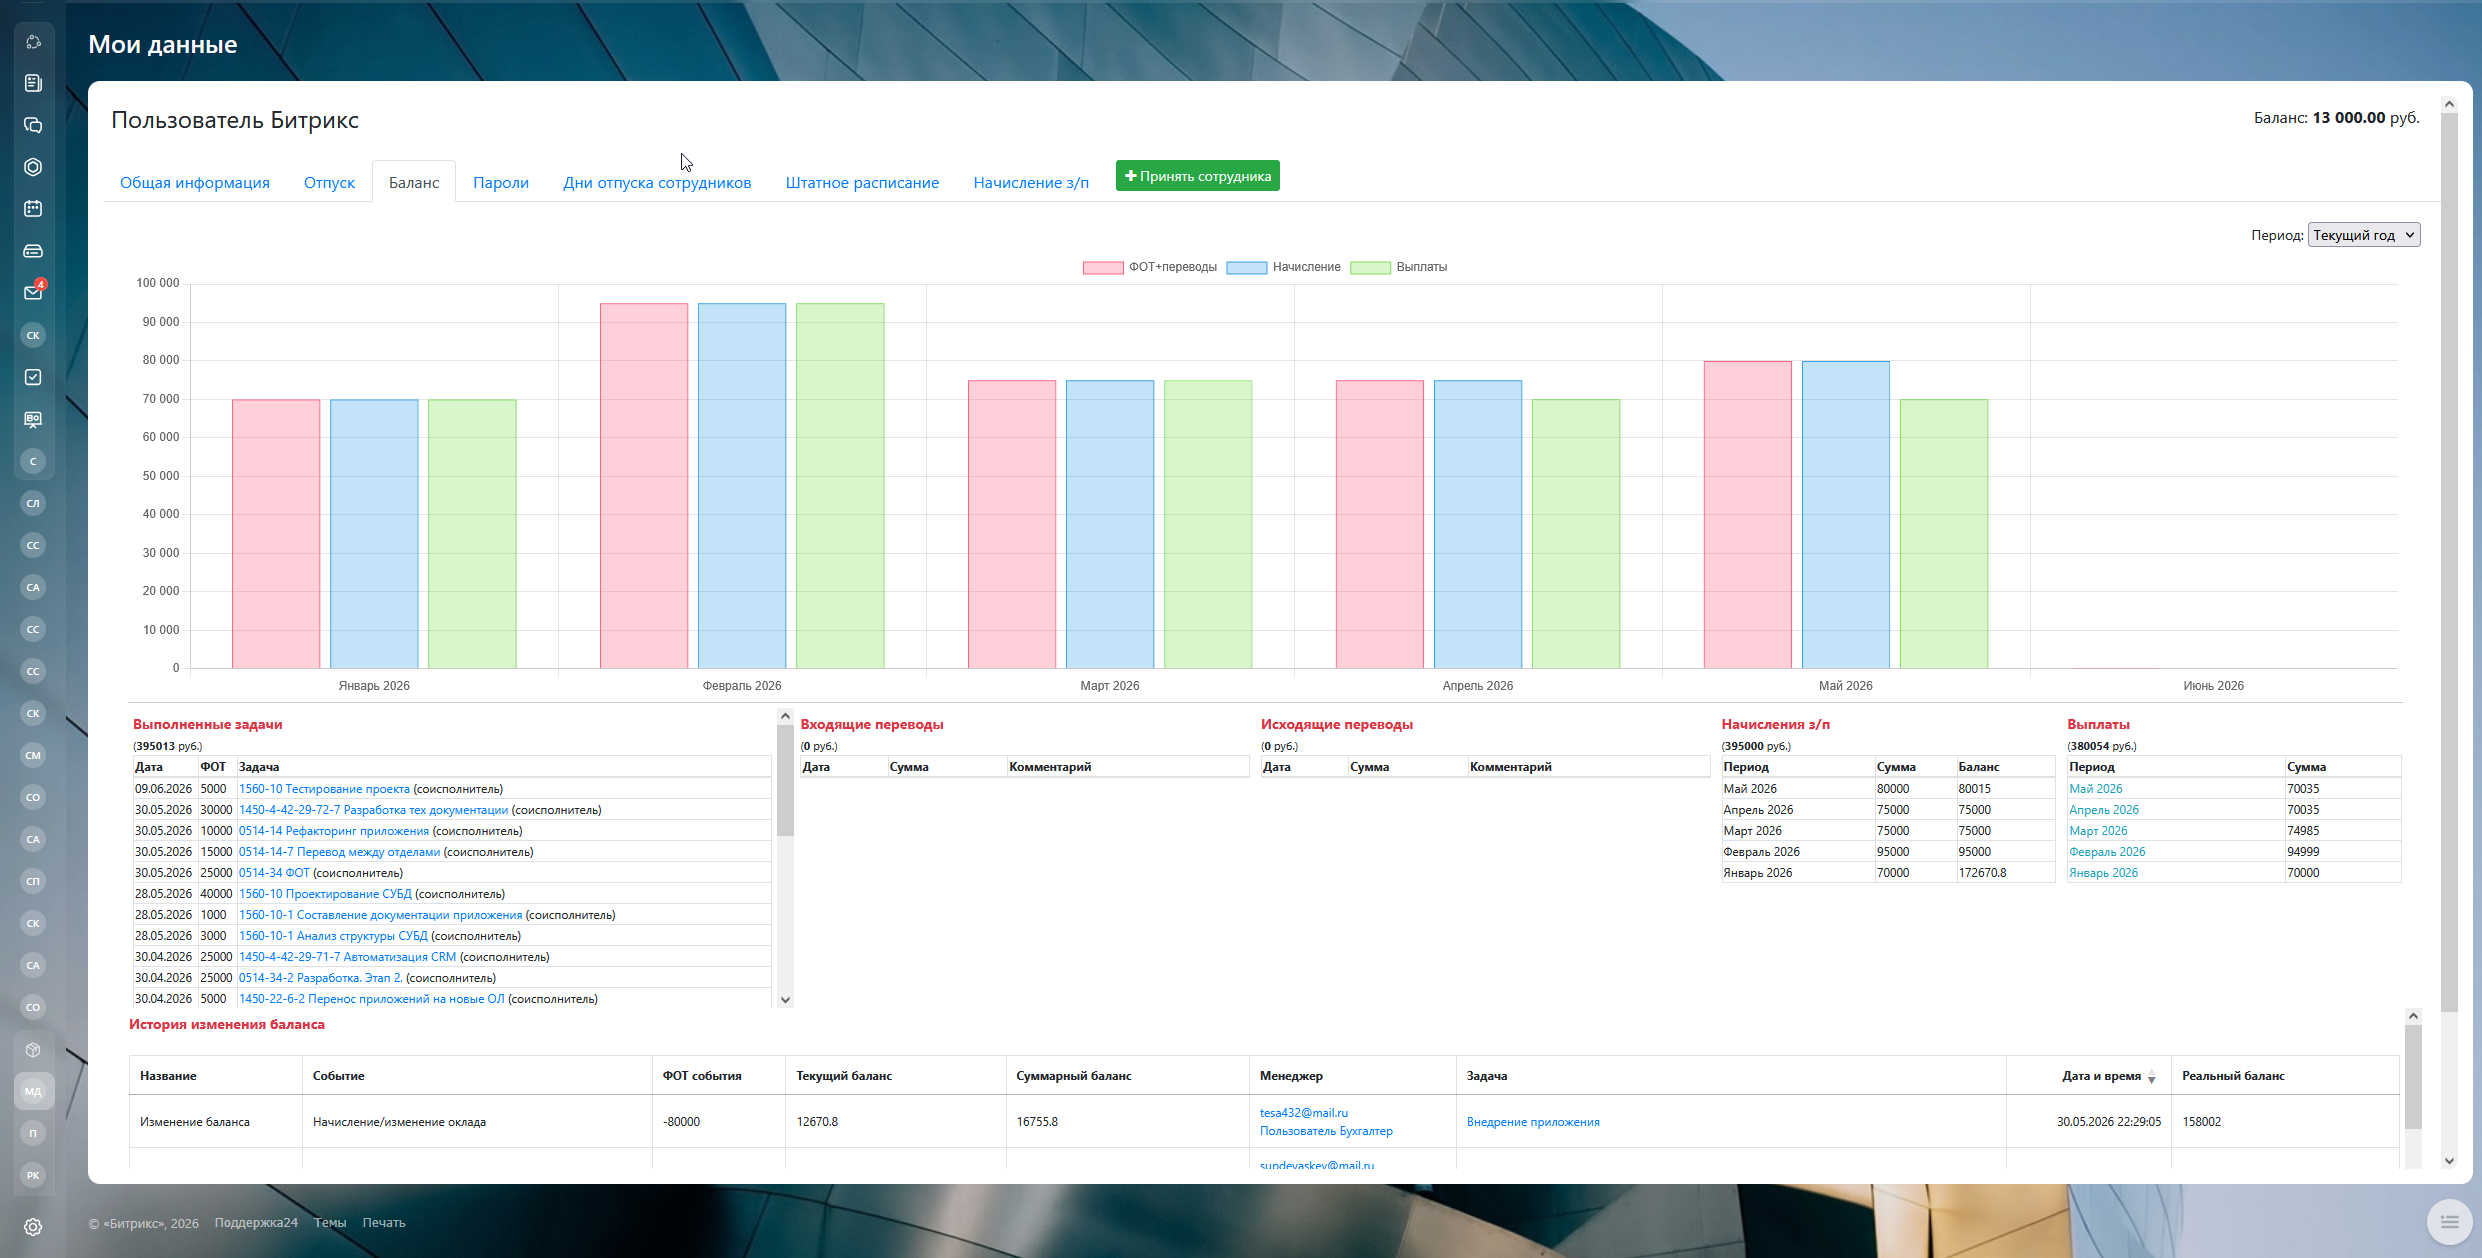Open the box cube sidebar icon
The image size is (2482, 1258).
[33, 1049]
